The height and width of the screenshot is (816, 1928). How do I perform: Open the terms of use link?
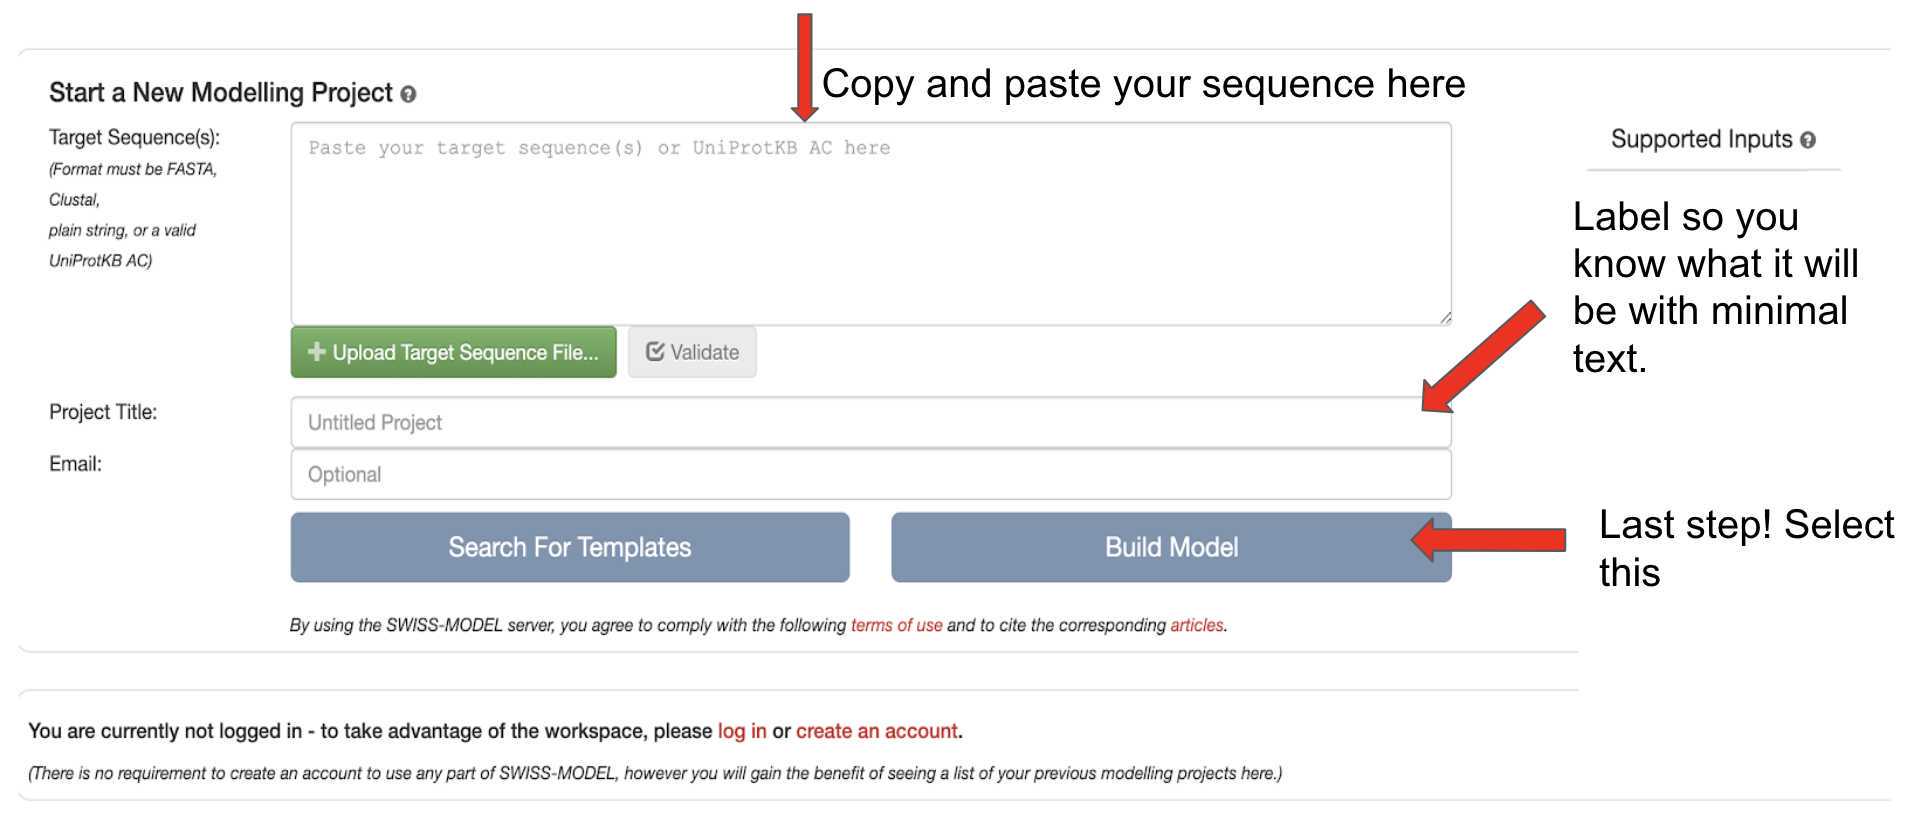(x=896, y=625)
